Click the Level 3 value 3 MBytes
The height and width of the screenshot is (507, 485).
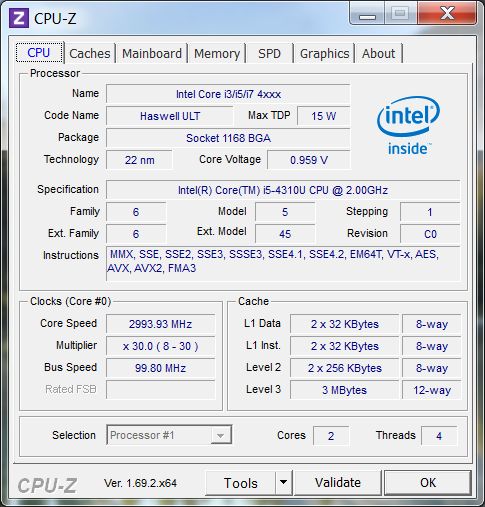click(x=345, y=390)
